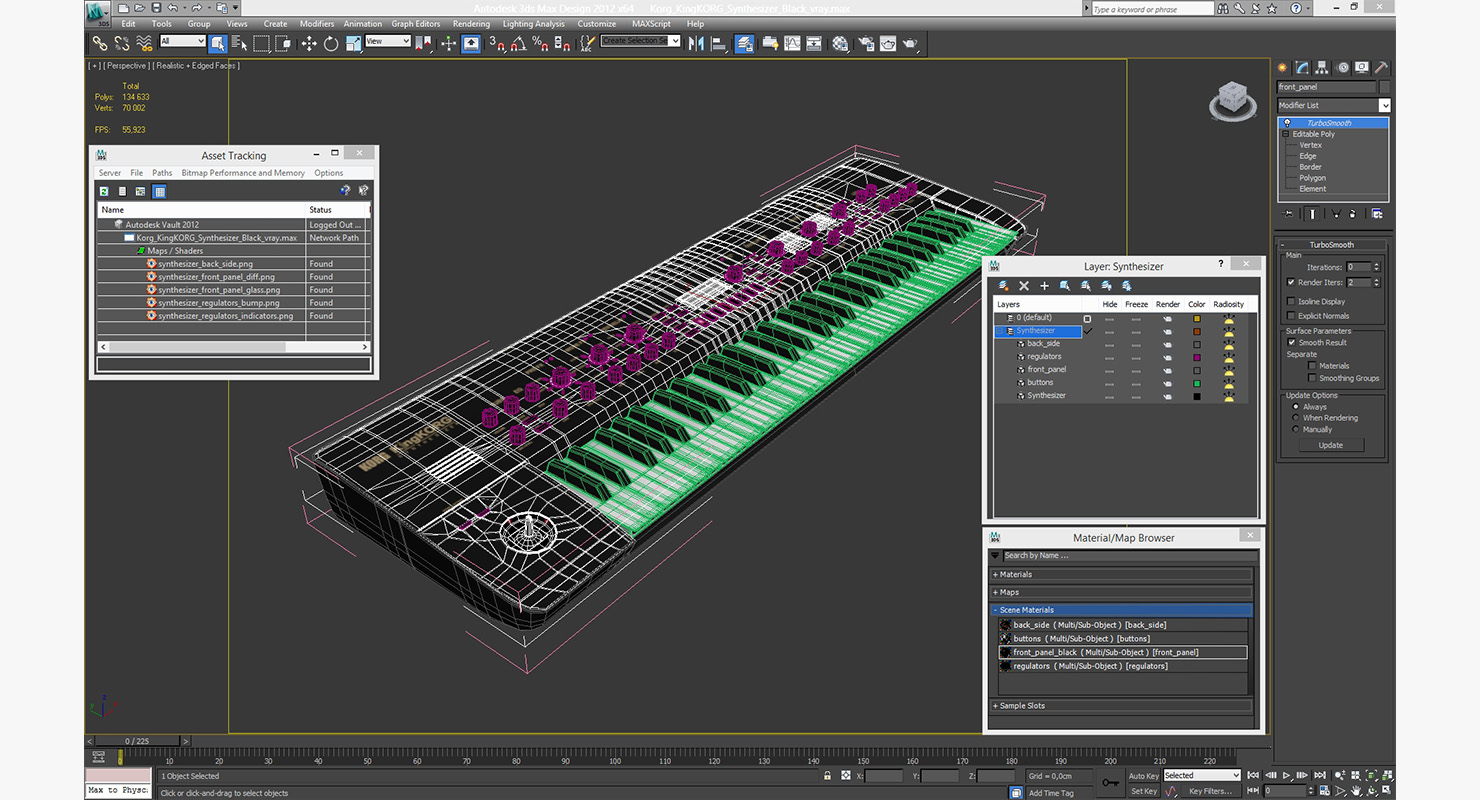Screen dimensions: 1480x800
Task: Click the Set Key button
Action: [x=1144, y=791]
